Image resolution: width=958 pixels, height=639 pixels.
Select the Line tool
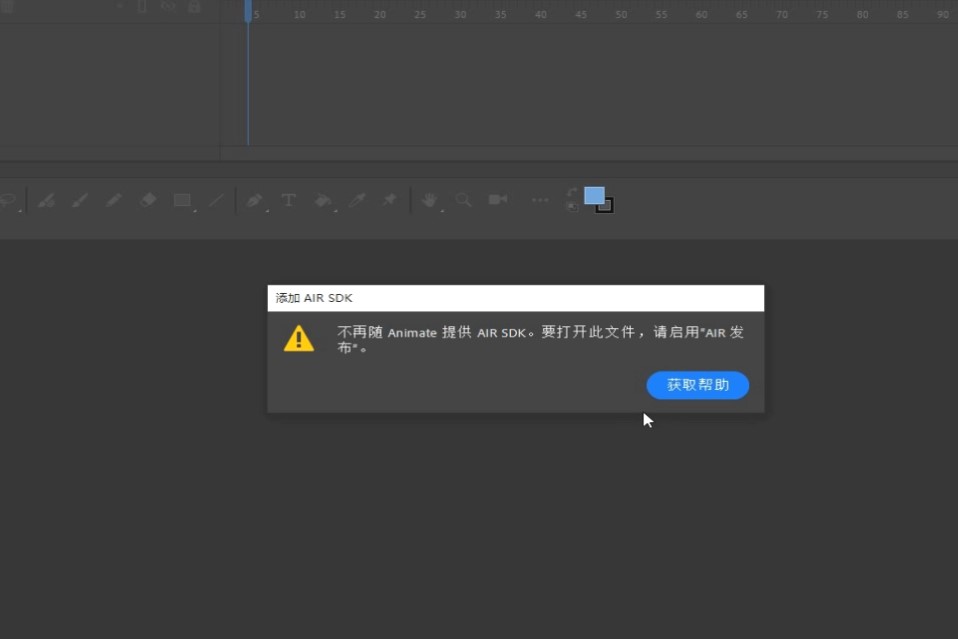pyautogui.click(x=215, y=200)
